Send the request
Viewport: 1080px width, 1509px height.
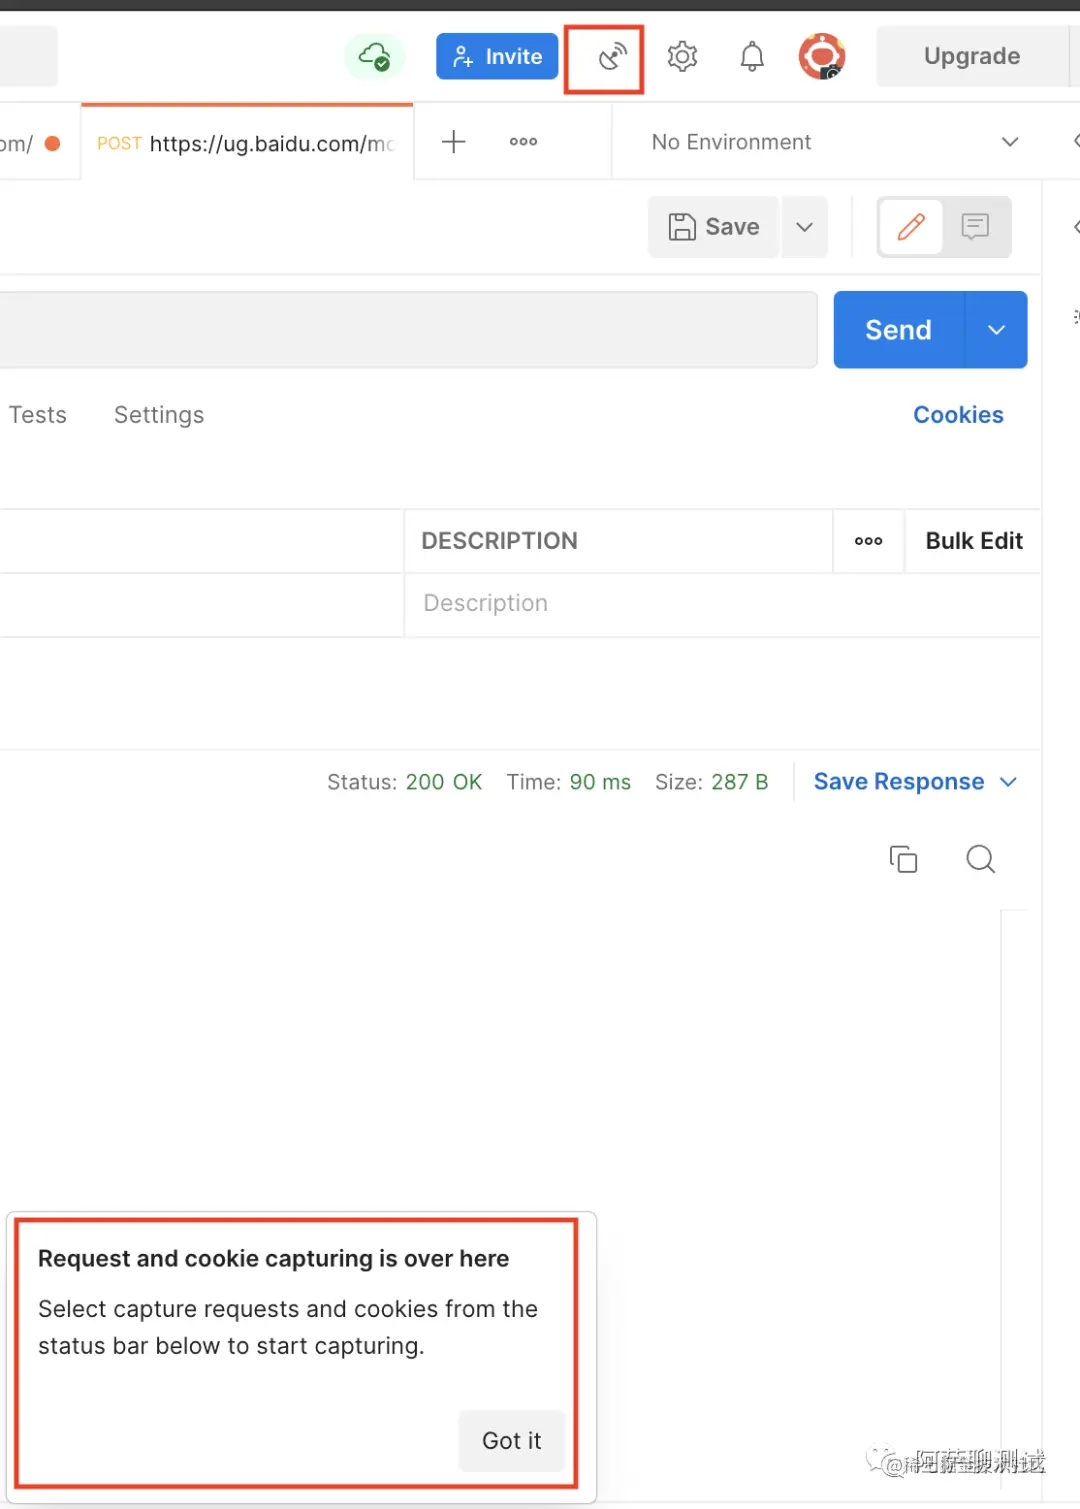pyautogui.click(x=899, y=330)
